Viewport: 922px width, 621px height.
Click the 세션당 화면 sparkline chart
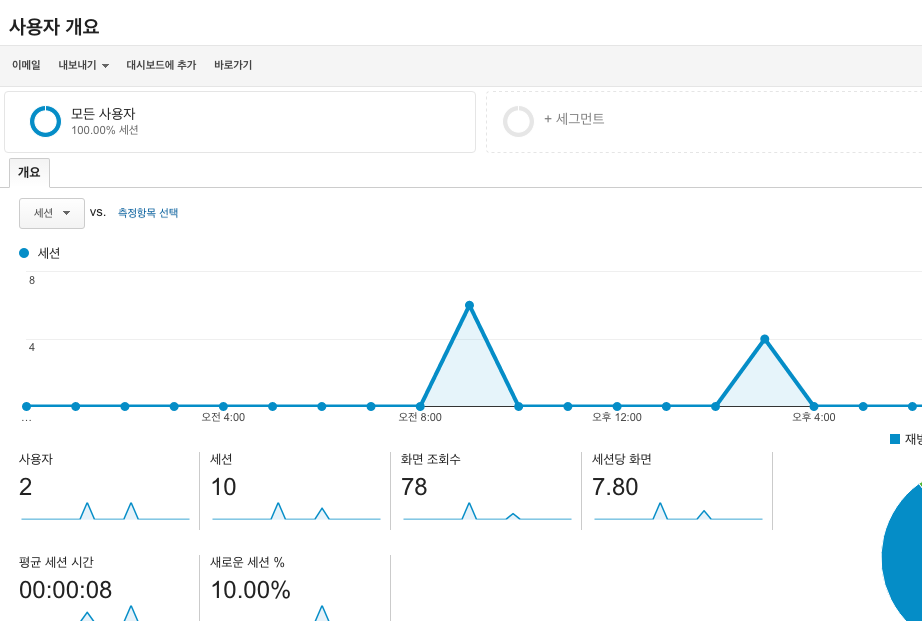click(678, 511)
